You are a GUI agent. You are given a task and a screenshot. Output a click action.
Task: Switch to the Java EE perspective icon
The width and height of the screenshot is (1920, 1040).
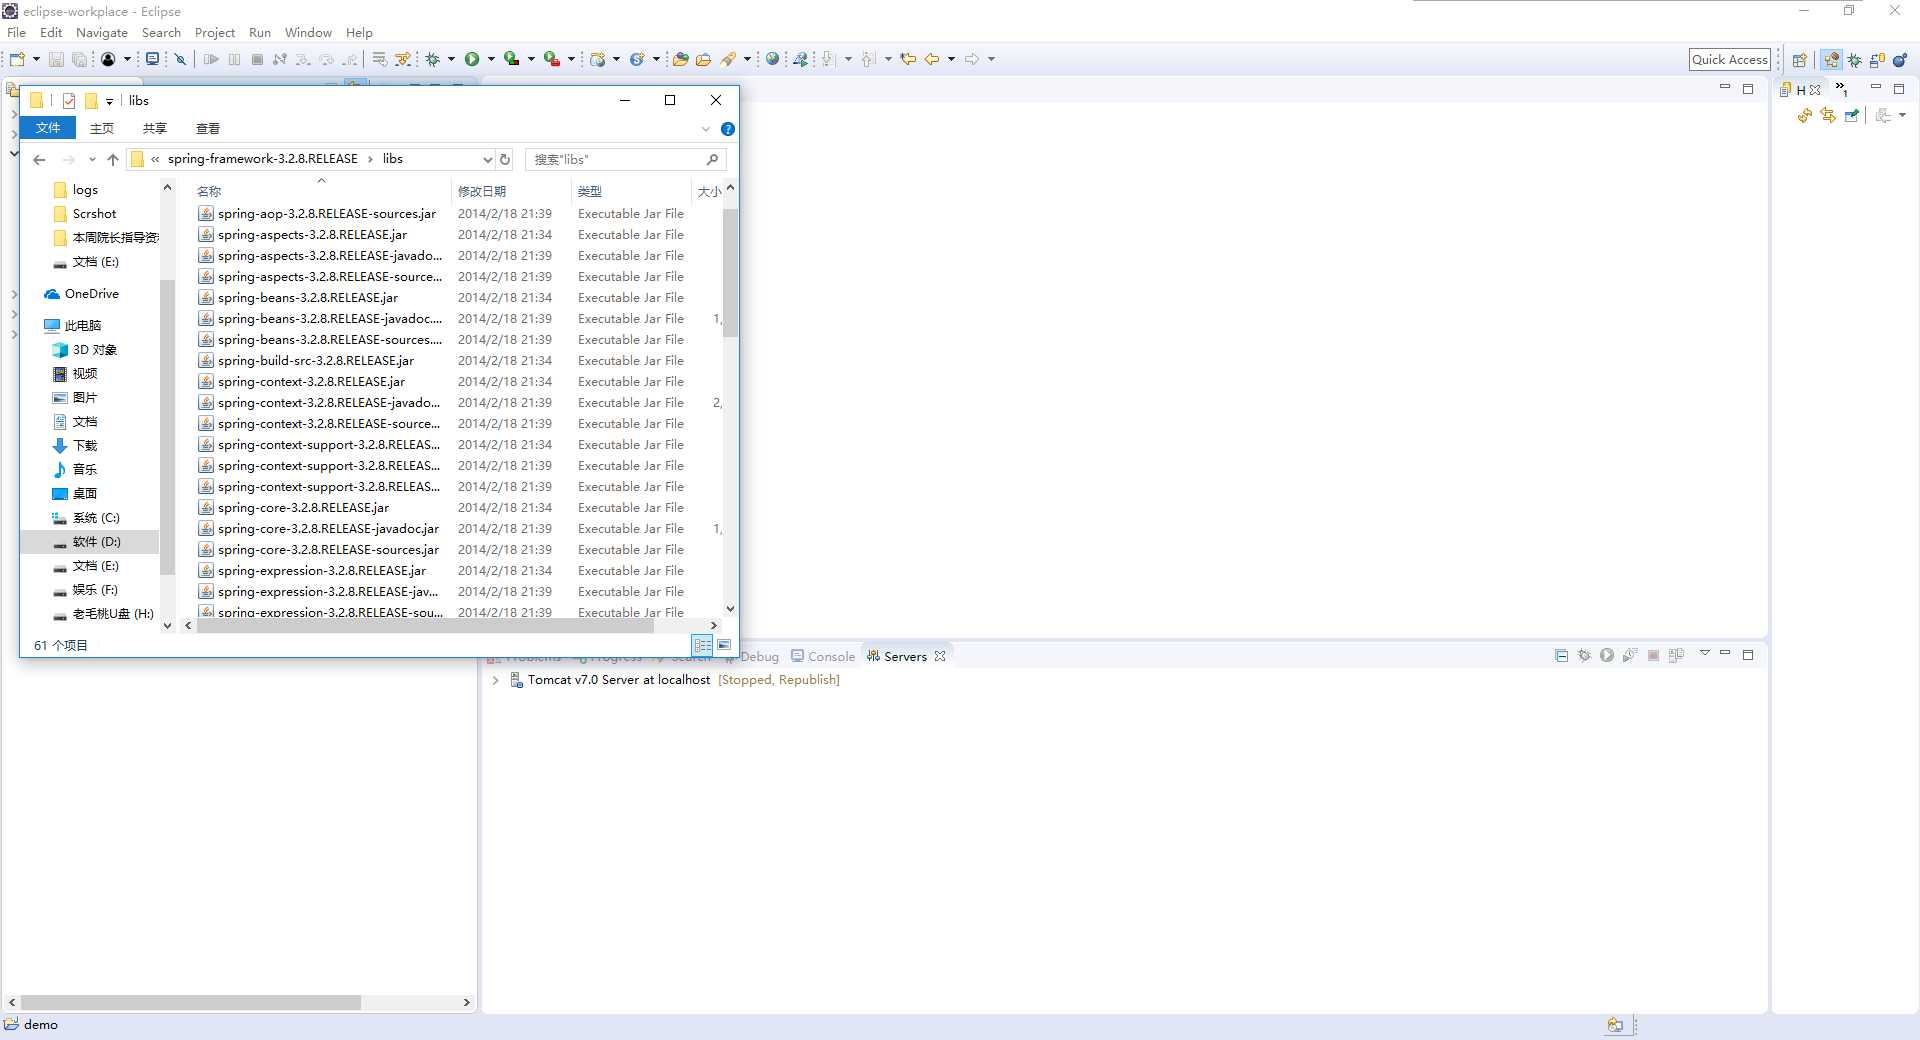point(1831,60)
